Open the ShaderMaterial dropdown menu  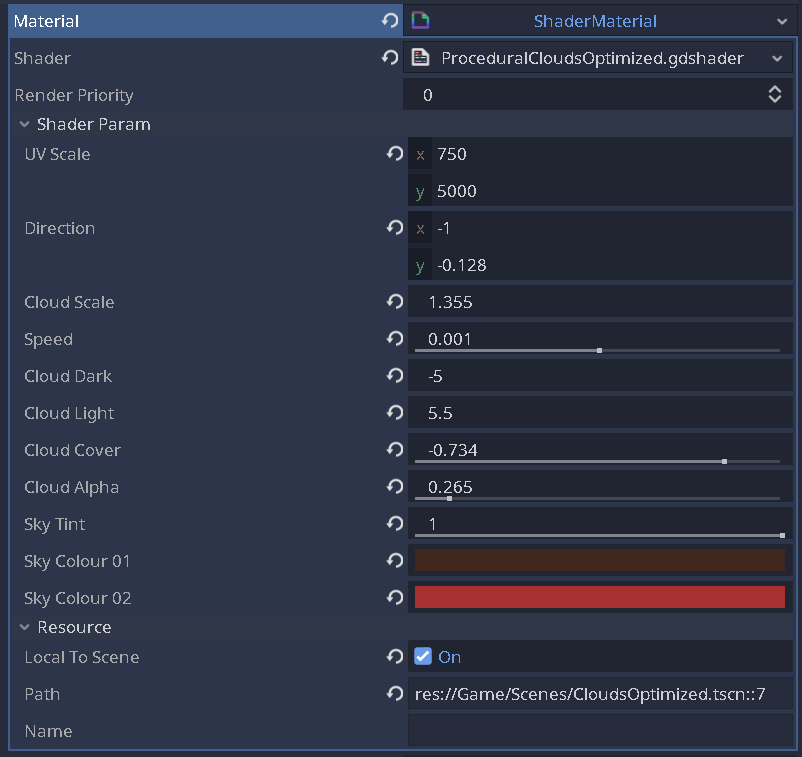[780, 21]
